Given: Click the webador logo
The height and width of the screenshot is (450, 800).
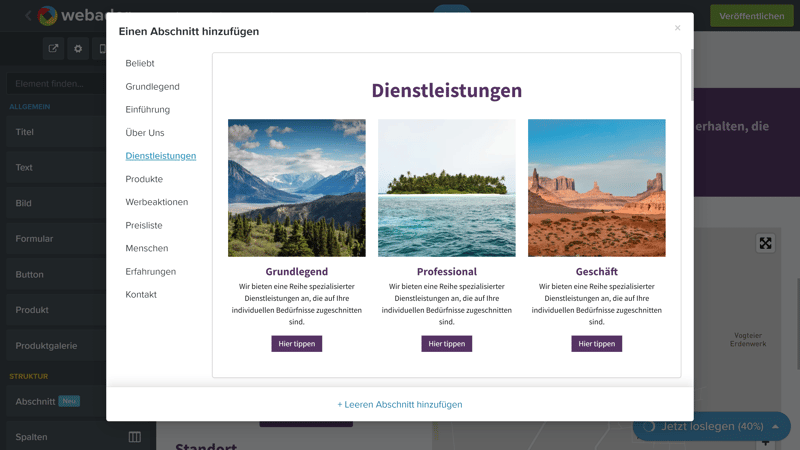Looking at the screenshot, I should tap(71, 15).
